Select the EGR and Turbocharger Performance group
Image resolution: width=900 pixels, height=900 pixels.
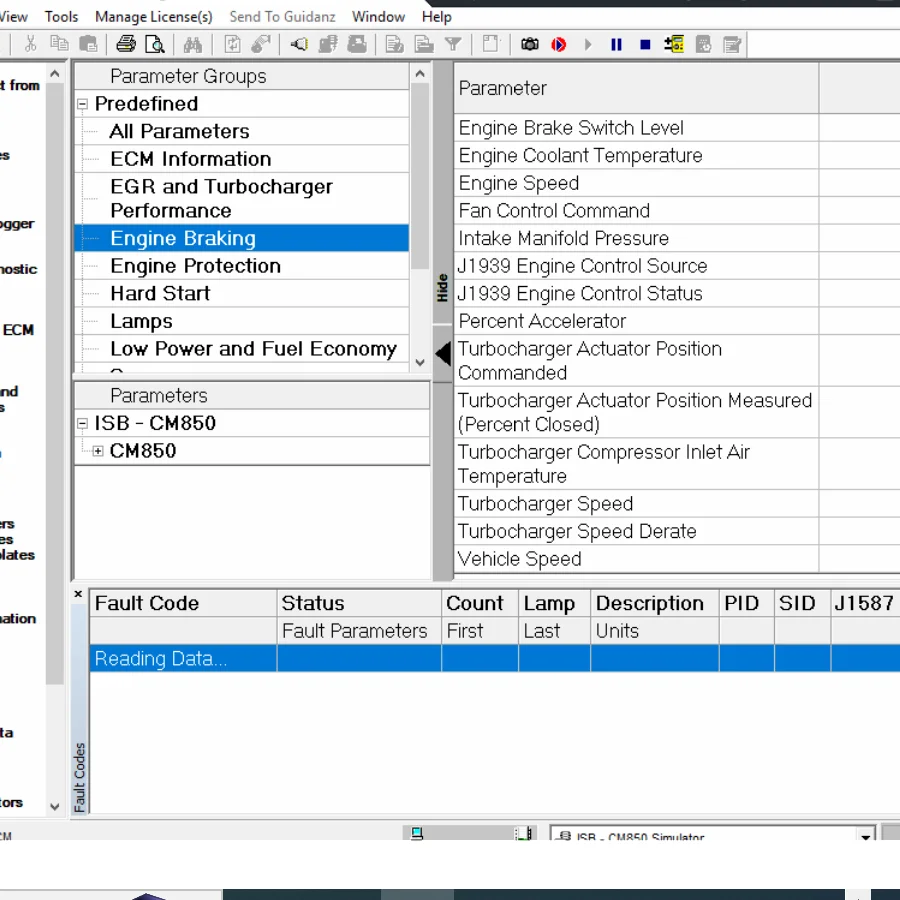click(221, 198)
